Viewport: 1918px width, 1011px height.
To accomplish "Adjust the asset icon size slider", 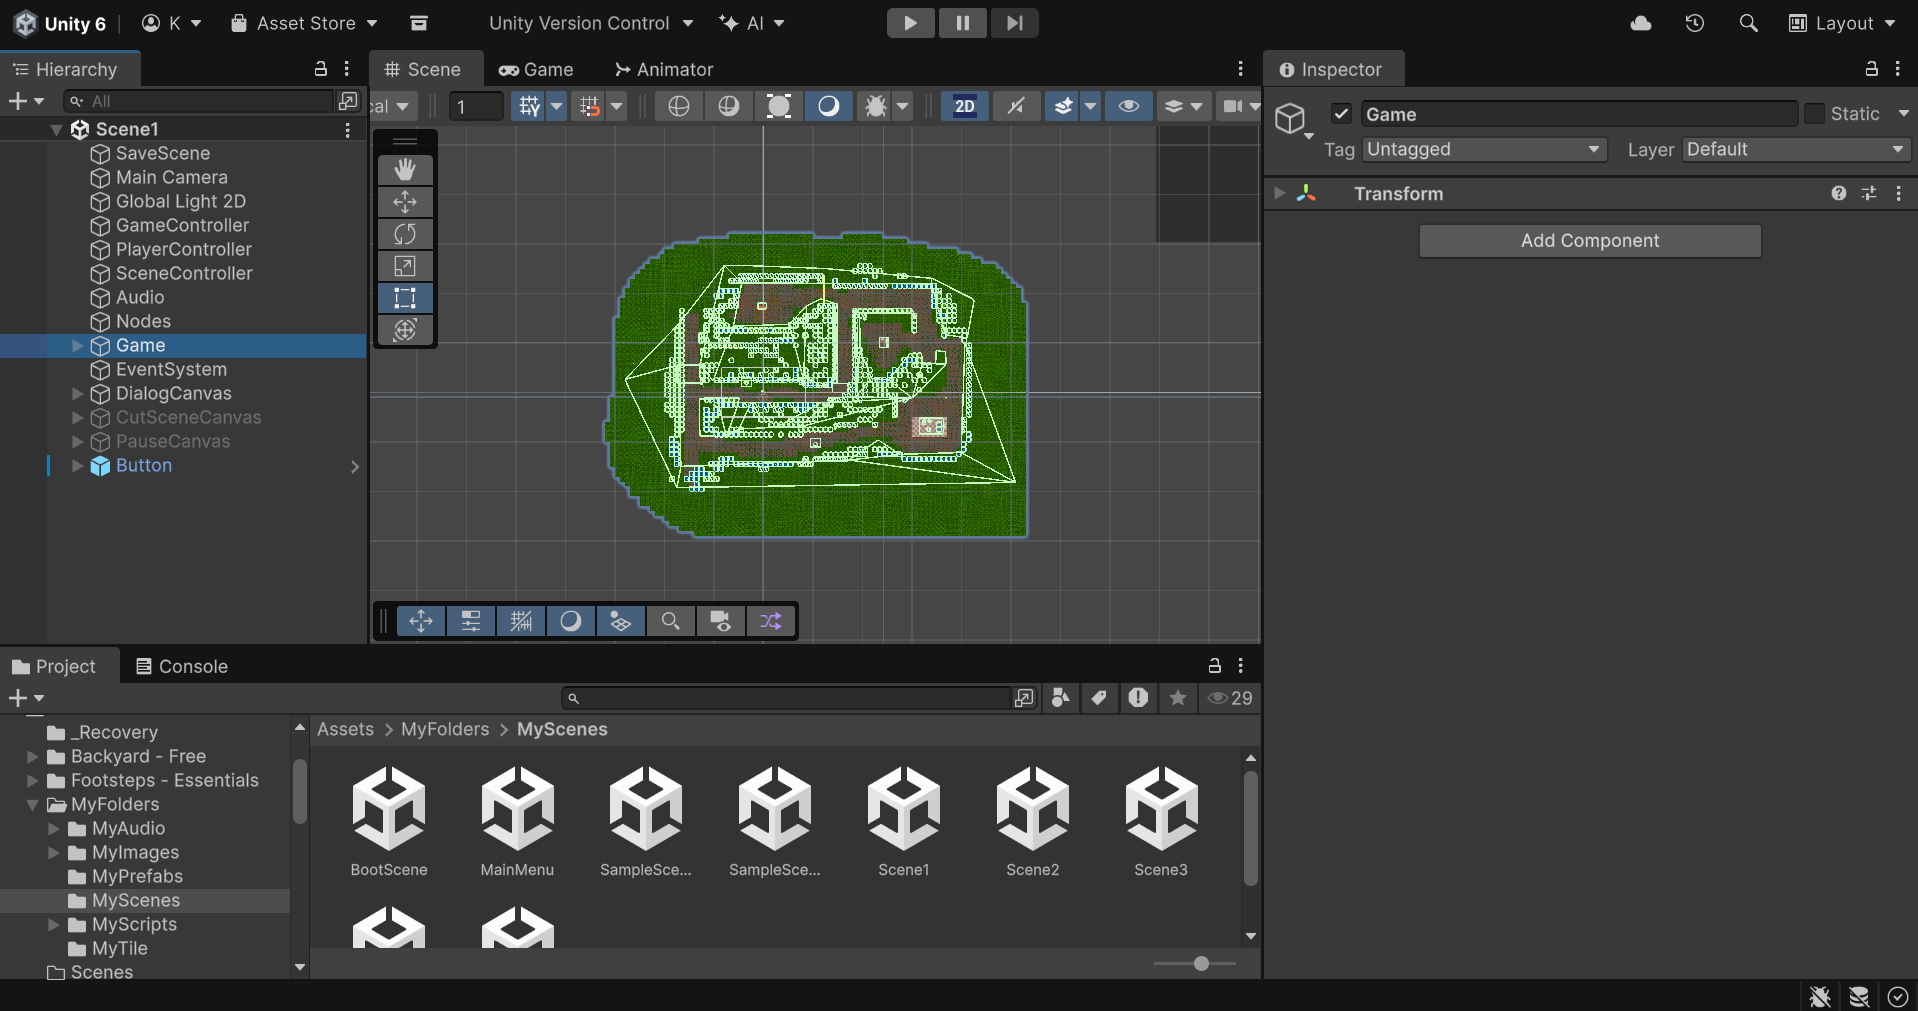I will pos(1201,963).
